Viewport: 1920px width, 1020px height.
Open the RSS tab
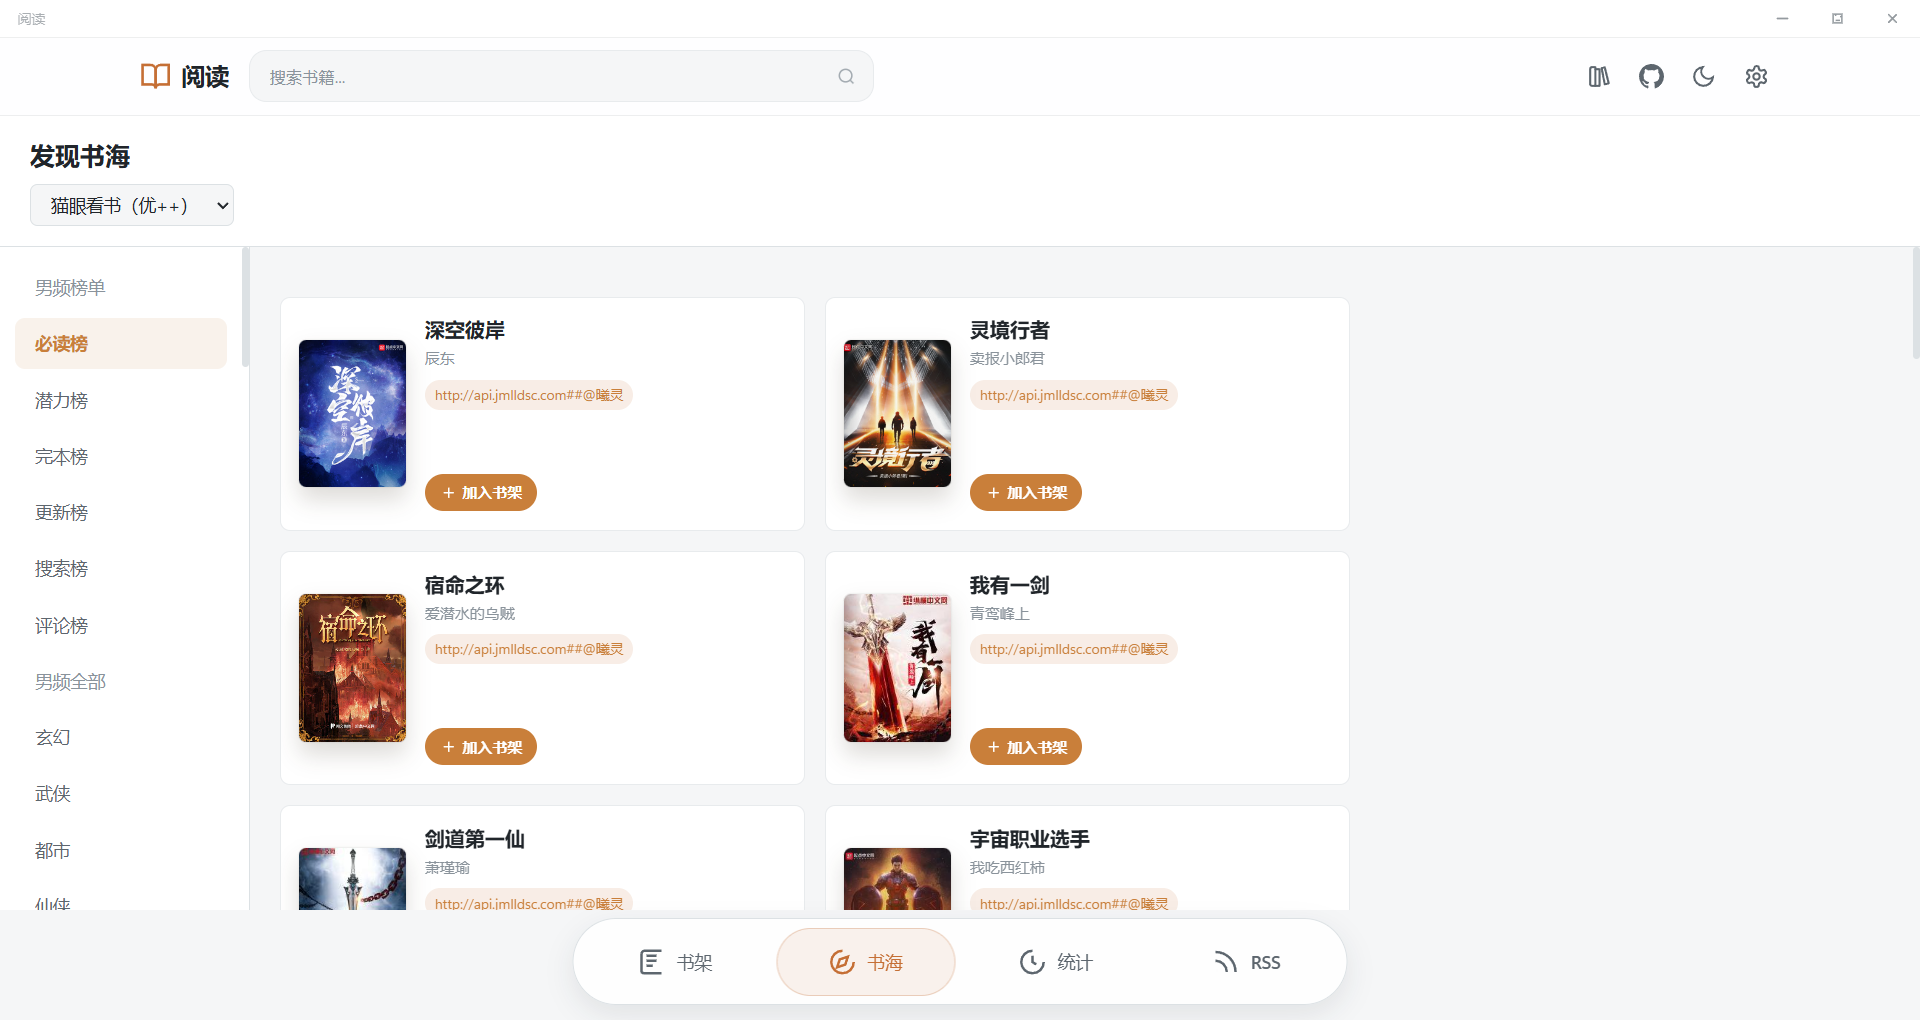point(1246,962)
